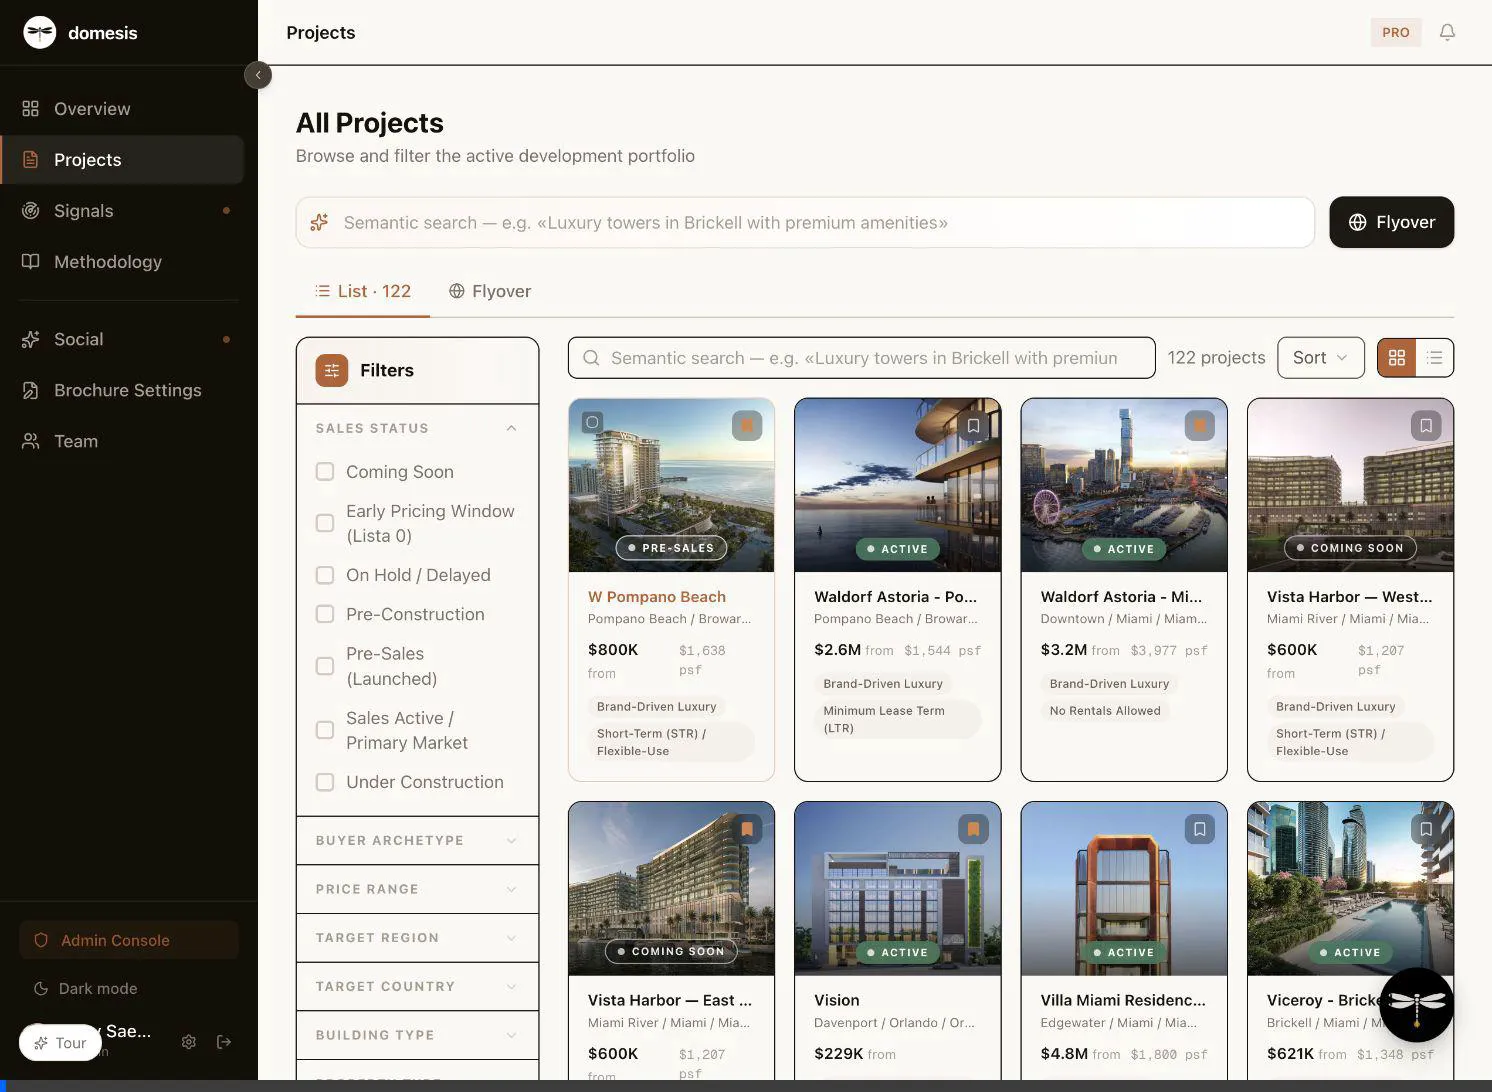Viewport: 1492px width, 1092px height.
Task: Open Methodology in the sidebar
Action: click(122, 262)
